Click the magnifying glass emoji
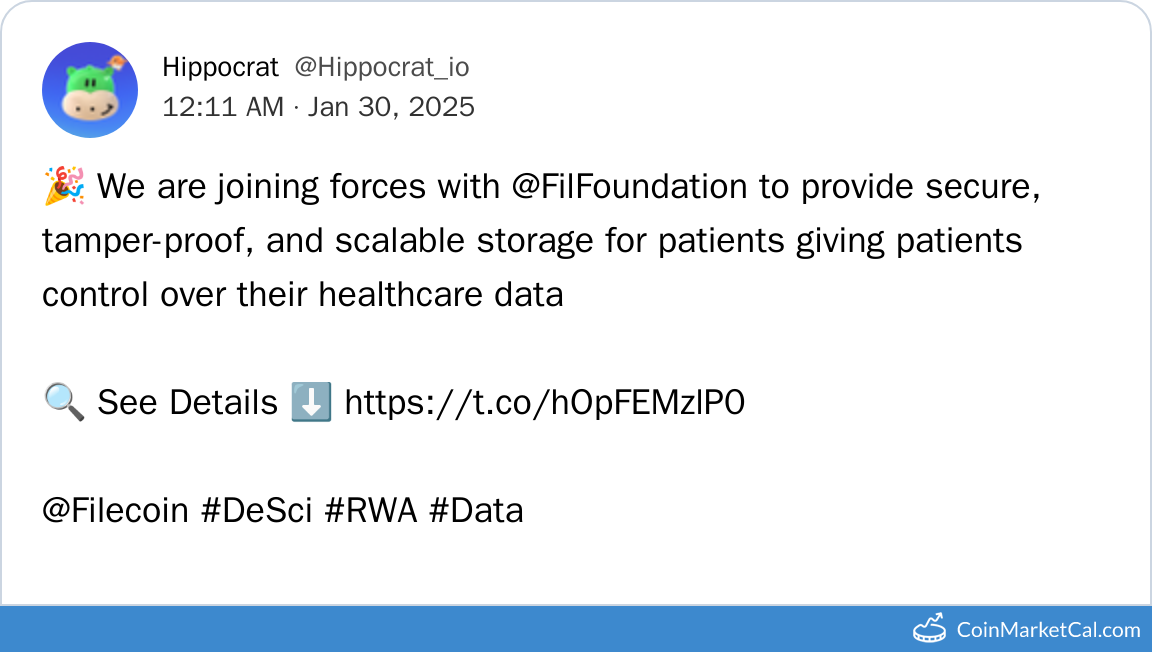1152x652 pixels. (64, 403)
